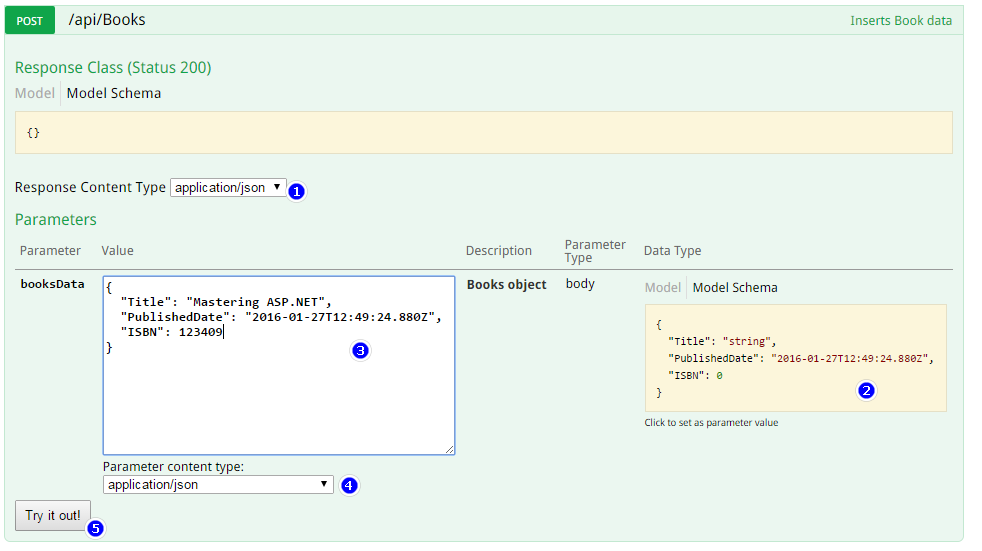The image size is (982, 551).
Task: Click the blue number 5 marker
Action: [96, 529]
